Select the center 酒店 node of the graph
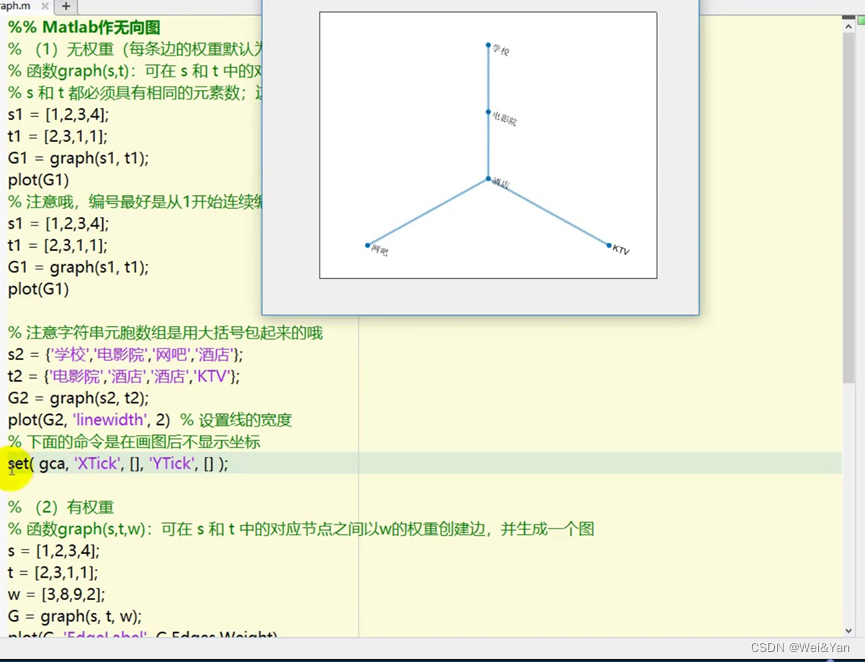This screenshot has width=865, height=662. (487, 180)
